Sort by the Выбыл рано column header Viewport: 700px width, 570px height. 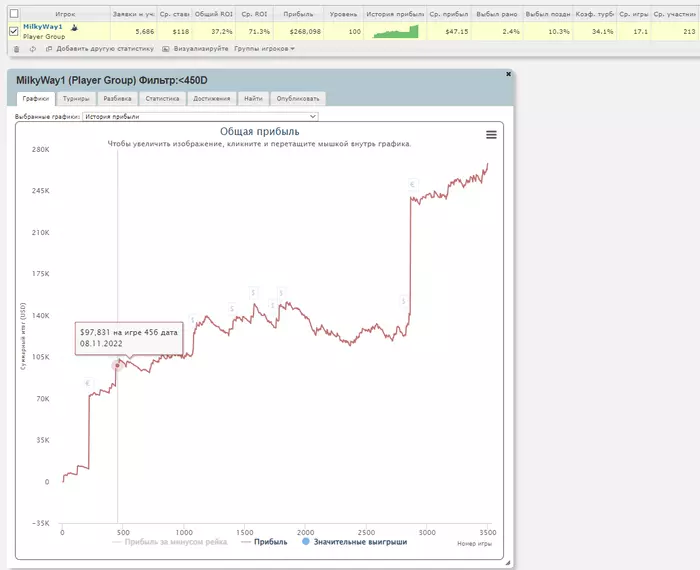497,14
